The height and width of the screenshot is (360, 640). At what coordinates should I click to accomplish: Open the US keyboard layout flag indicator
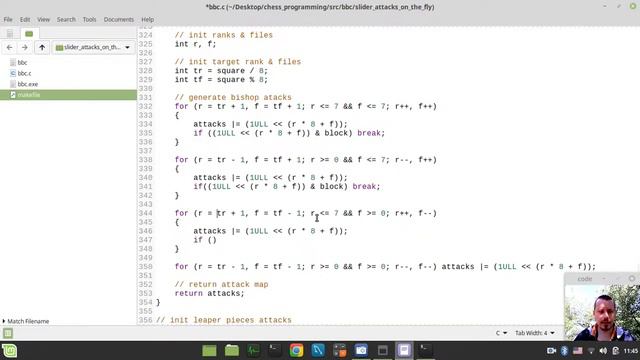578,351
